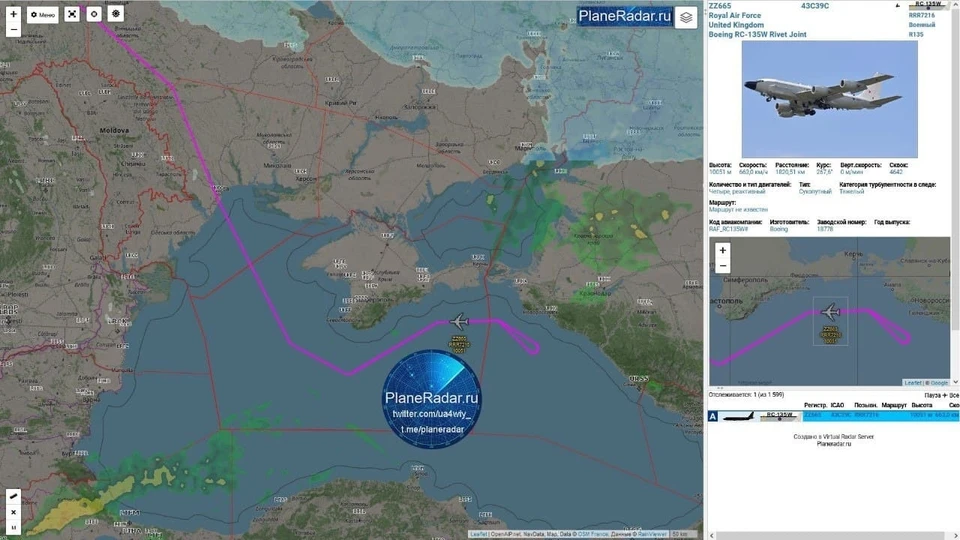Click the Пауза link in list header

click(x=932, y=396)
